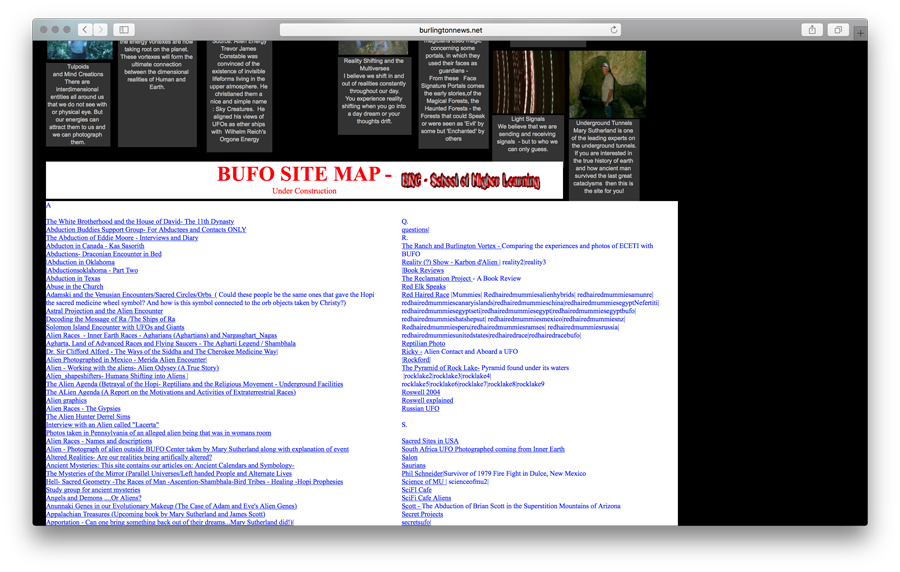The width and height of the screenshot is (900, 572).
Task: Show all tabs overview icon
Action: point(838,30)
